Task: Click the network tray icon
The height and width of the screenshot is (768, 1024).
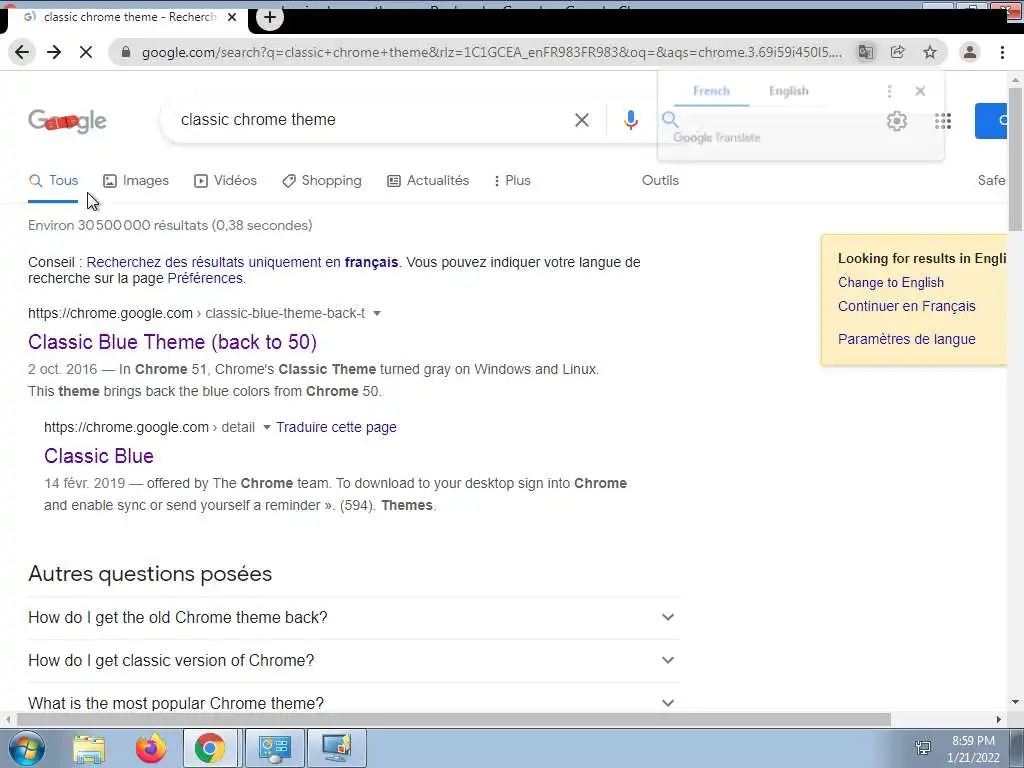Action: click(923, 748)
